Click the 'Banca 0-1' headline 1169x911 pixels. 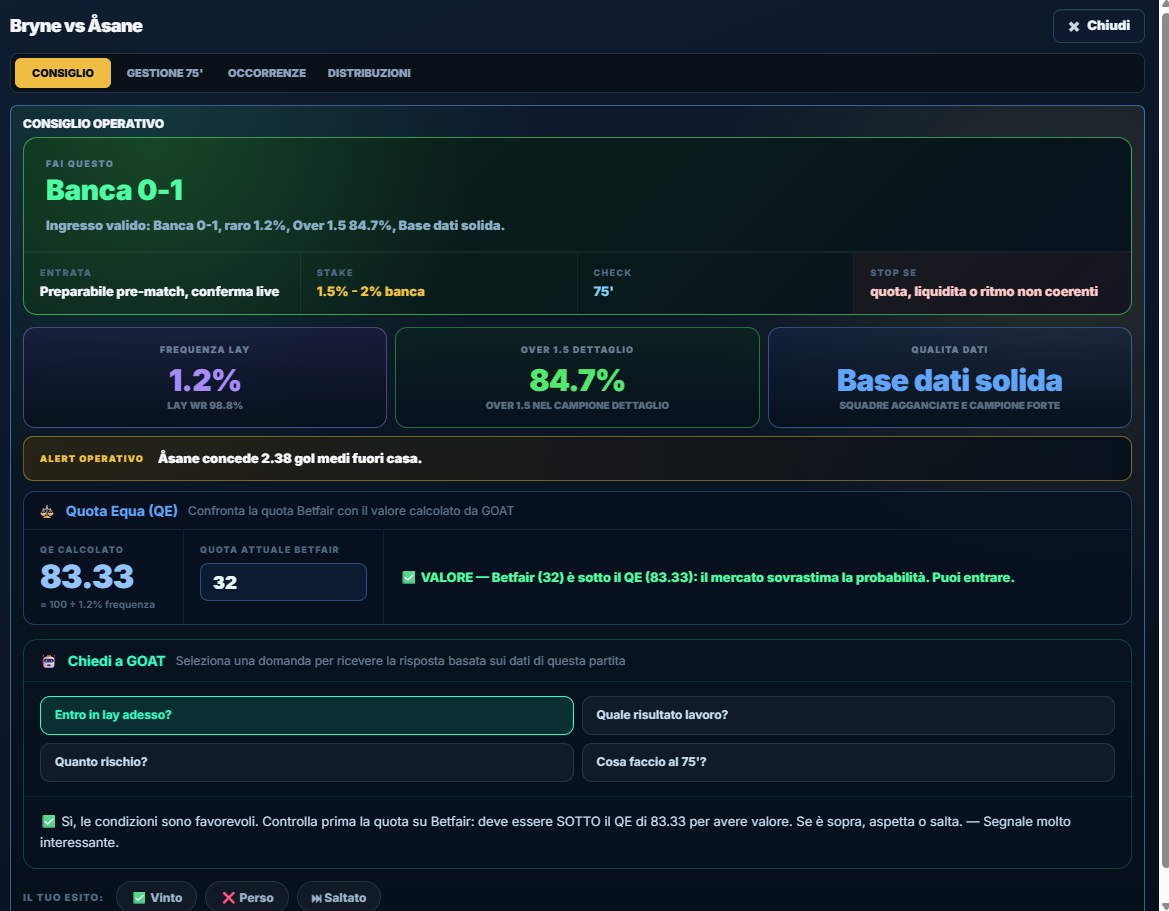(114, 190)
